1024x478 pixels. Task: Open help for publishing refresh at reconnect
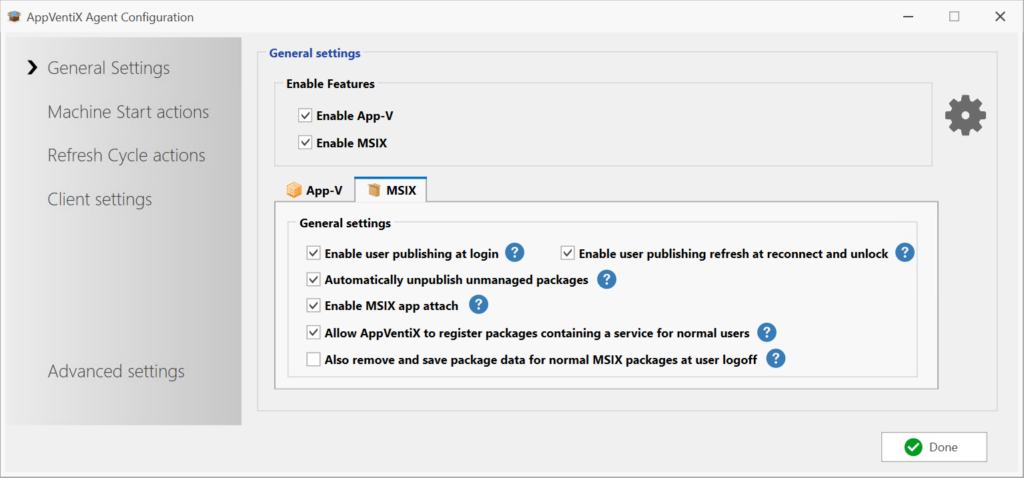[x=904, y=253]
